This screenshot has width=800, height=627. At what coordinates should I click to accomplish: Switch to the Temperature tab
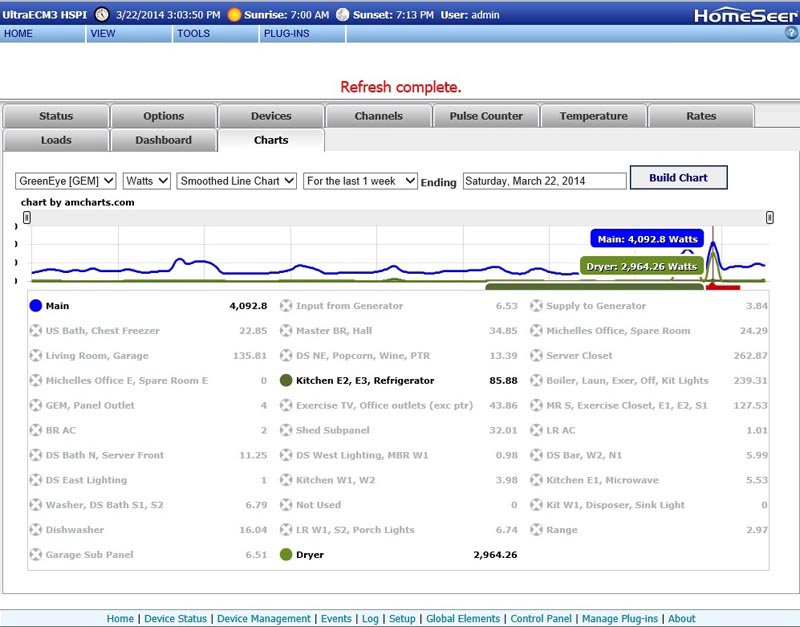(594, 116)
